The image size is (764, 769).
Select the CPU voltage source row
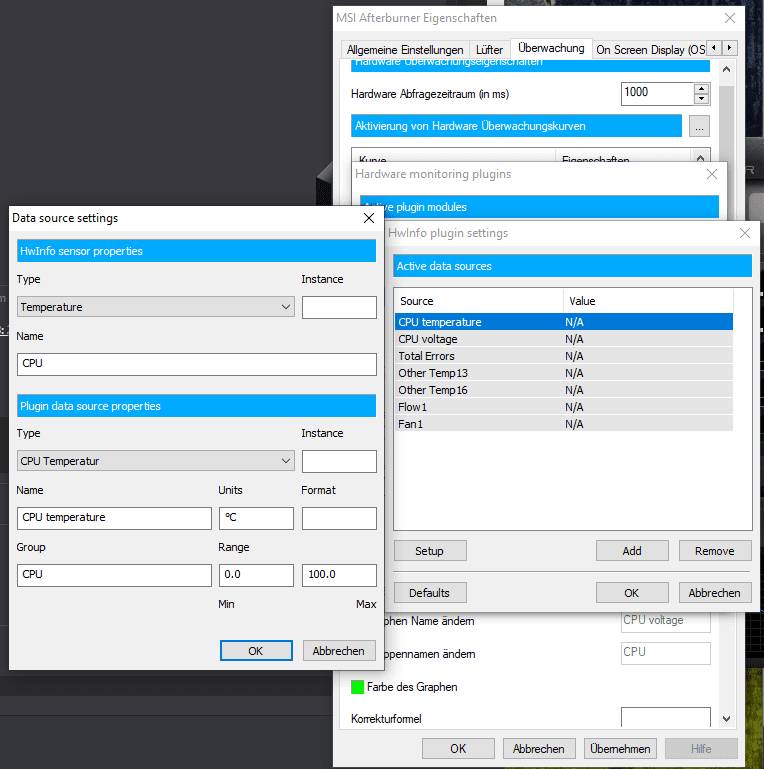point(563,339)
